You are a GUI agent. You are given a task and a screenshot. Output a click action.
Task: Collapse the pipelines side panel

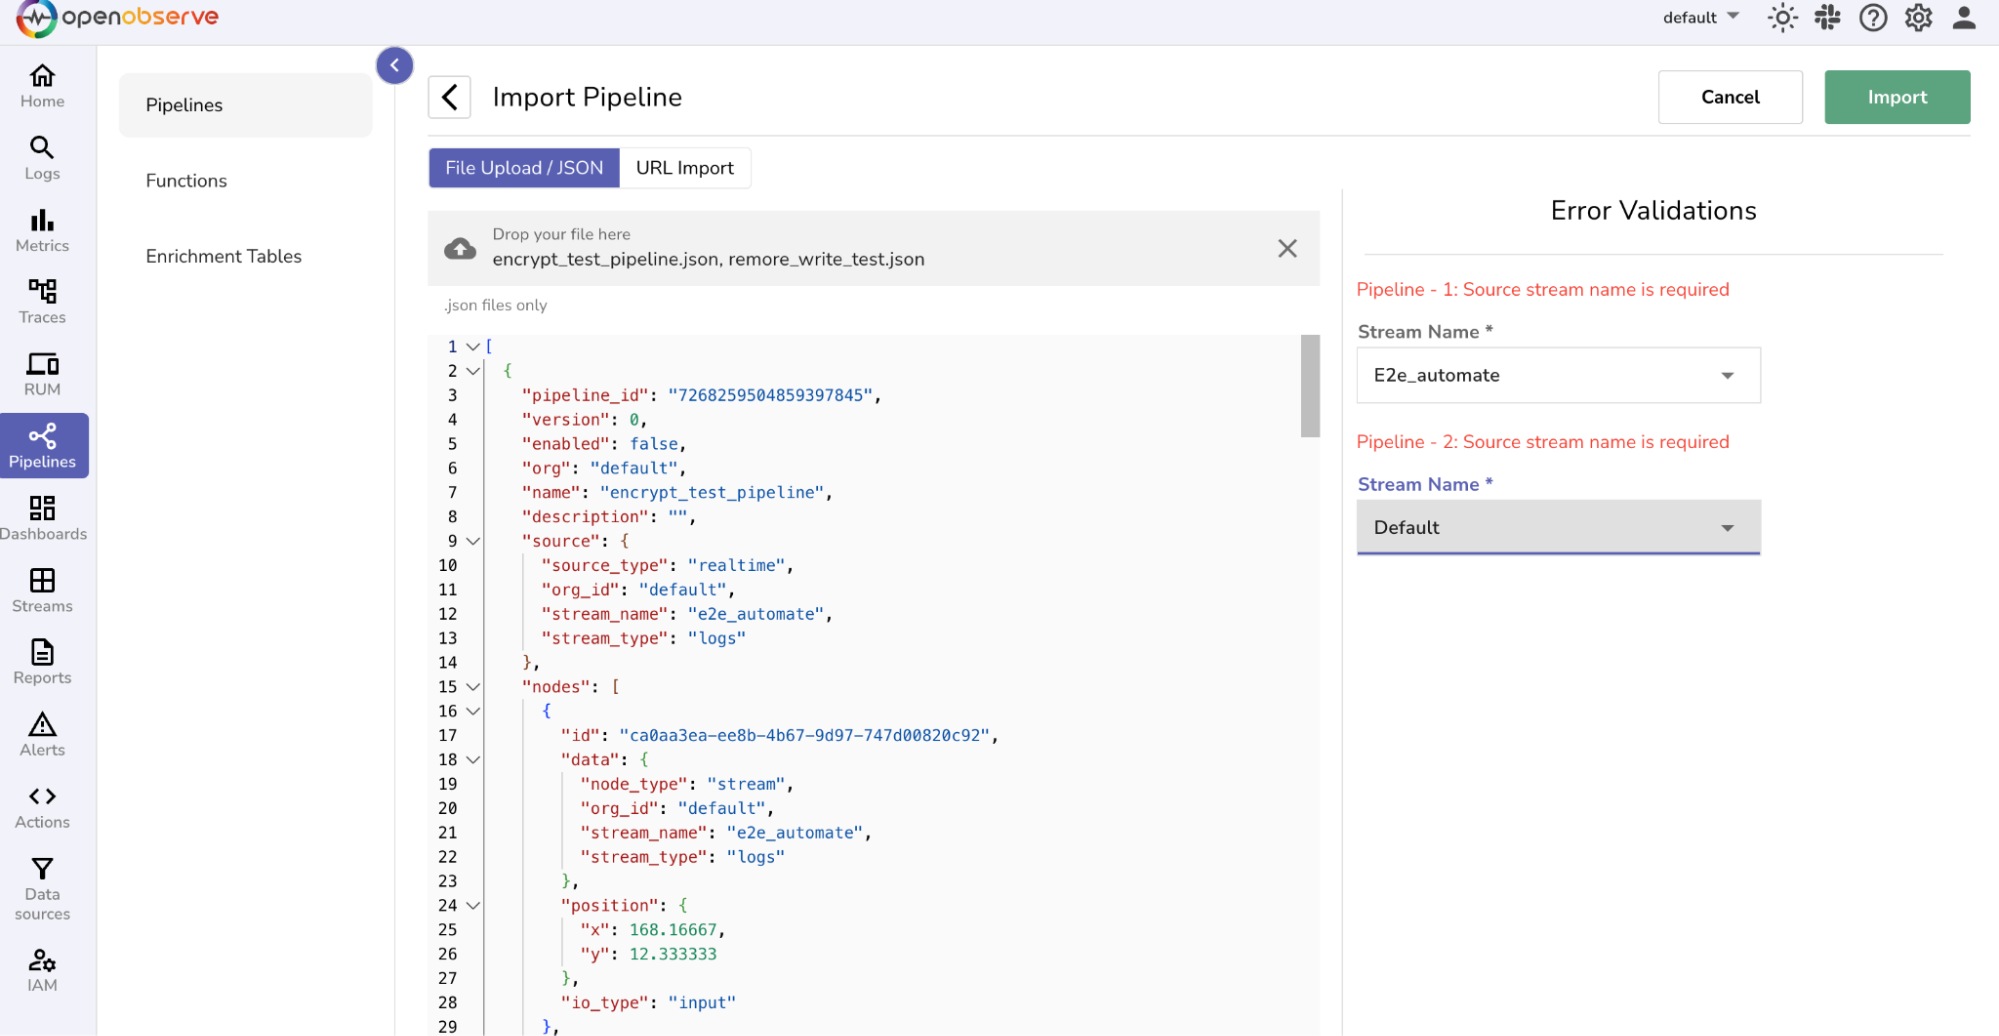point(394,66)
